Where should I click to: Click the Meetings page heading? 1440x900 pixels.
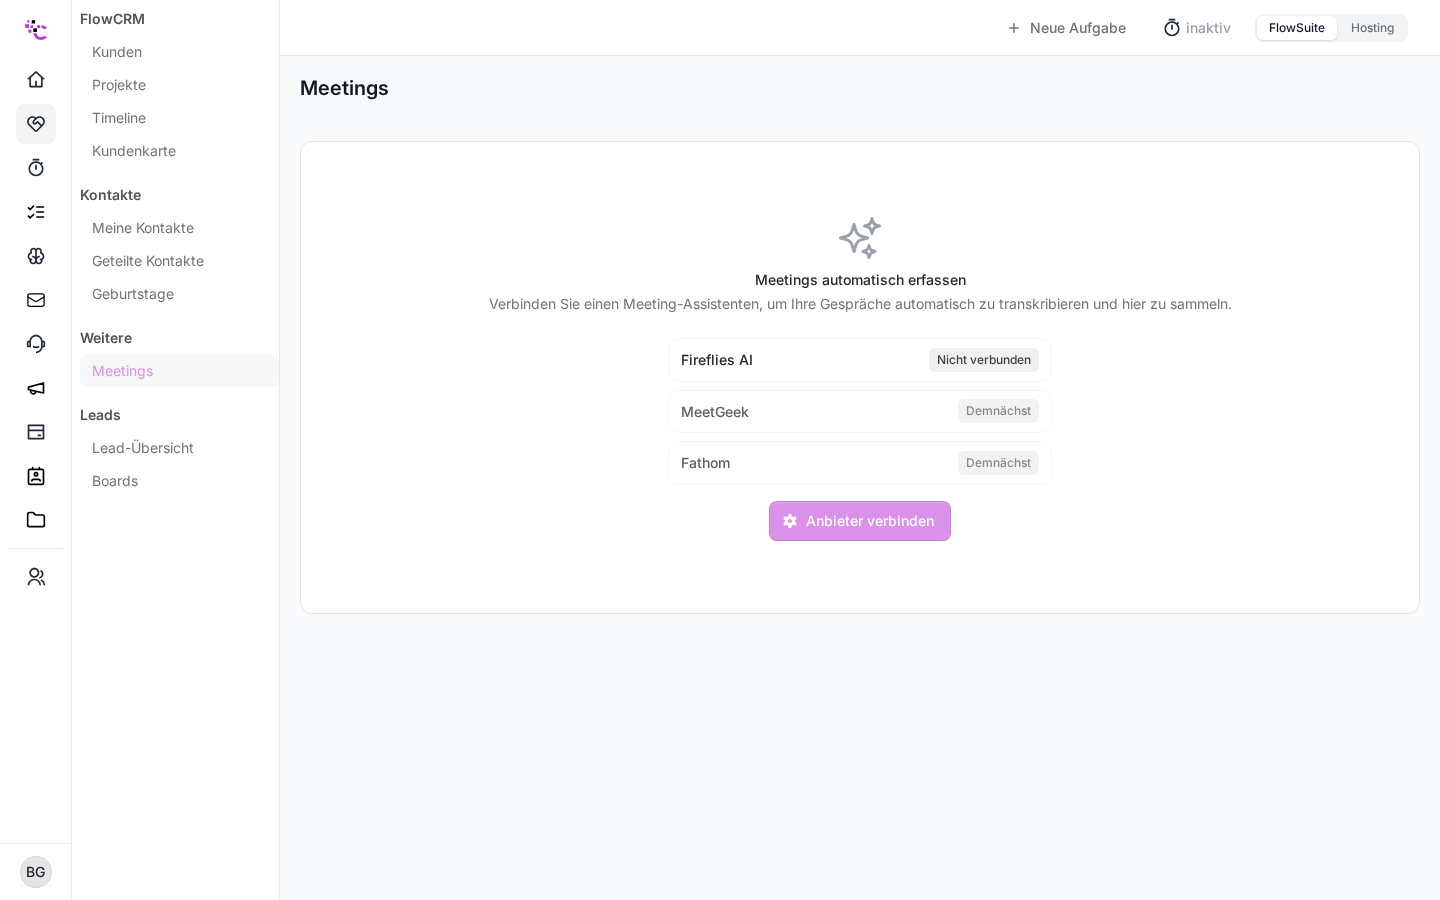pyautogui.click(x=344, y=88)
